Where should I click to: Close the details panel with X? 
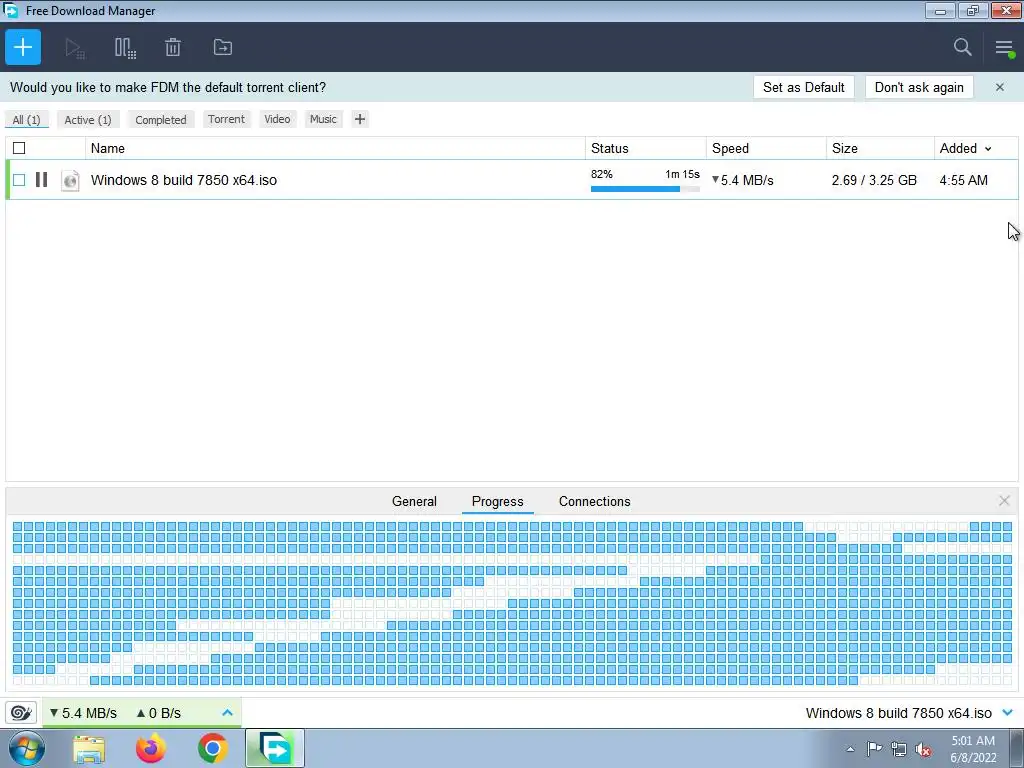point(1004,501)
